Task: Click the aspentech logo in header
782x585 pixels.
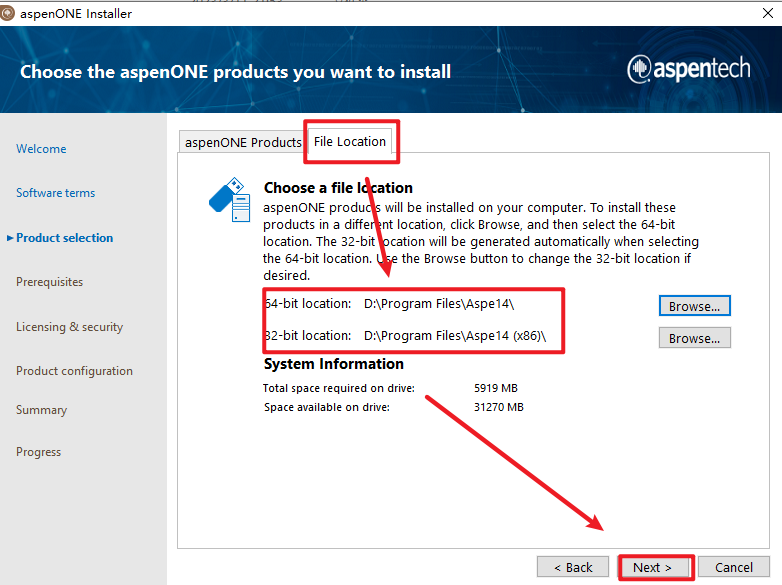Action: [x=697, y=69]
